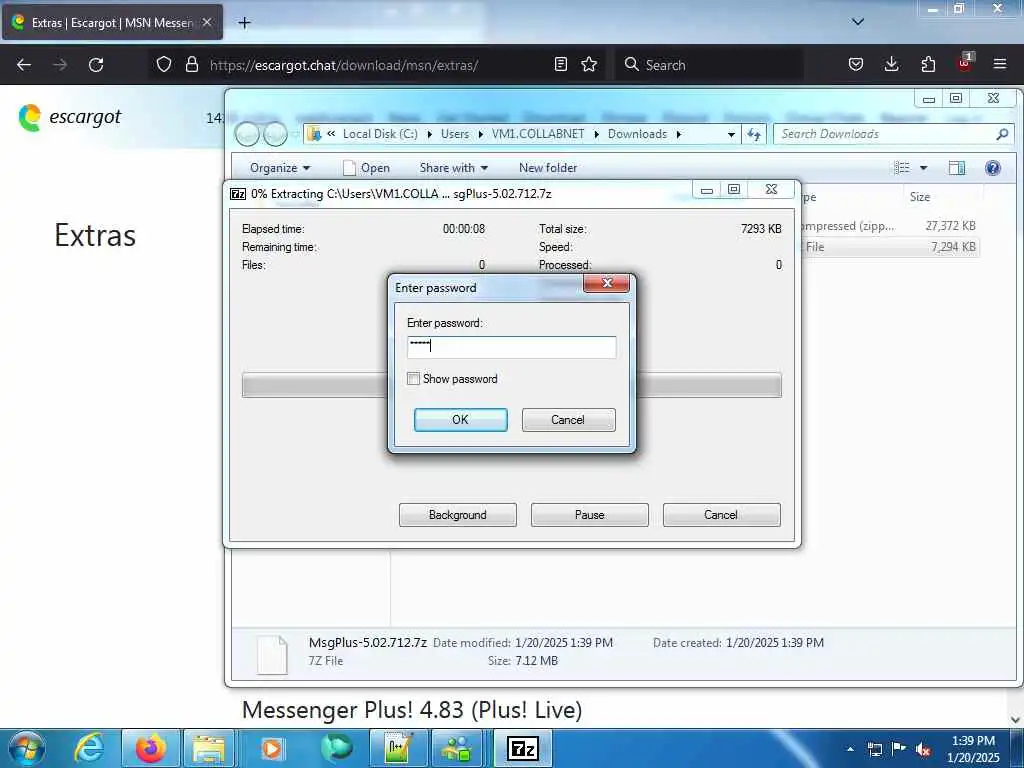Image resolution: width=1024 pixels, height=768 pixels.
Task: Open the Firefox hamburger menu
Action: 1000,64
